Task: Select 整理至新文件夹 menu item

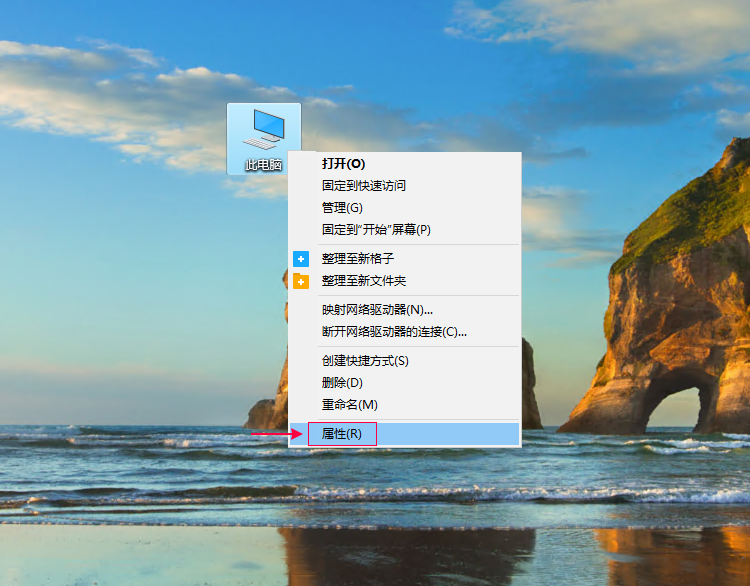Action: [x=405, y=281]
